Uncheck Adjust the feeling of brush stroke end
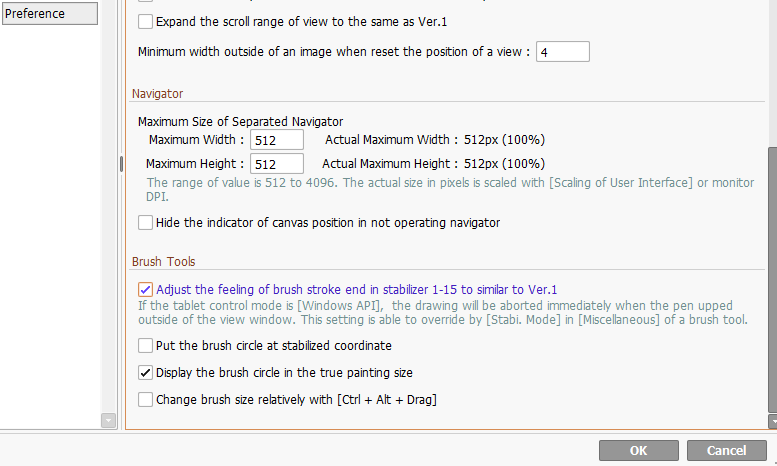Viewport: 777px width, 466px height. click(x=146, y=290)
